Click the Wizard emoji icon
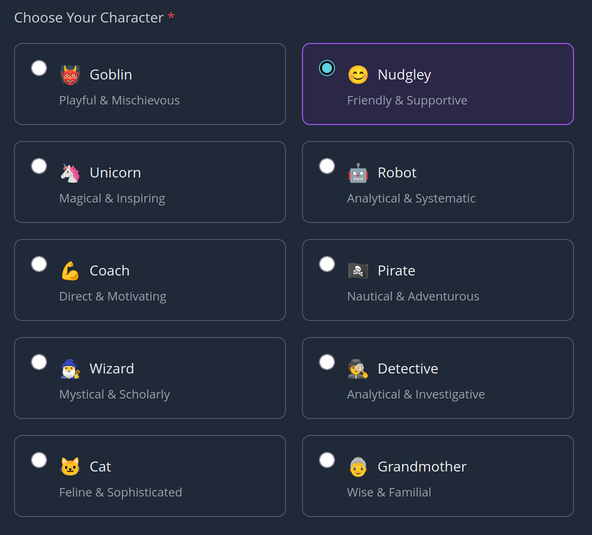592x535 pixels. click(70, 369)
